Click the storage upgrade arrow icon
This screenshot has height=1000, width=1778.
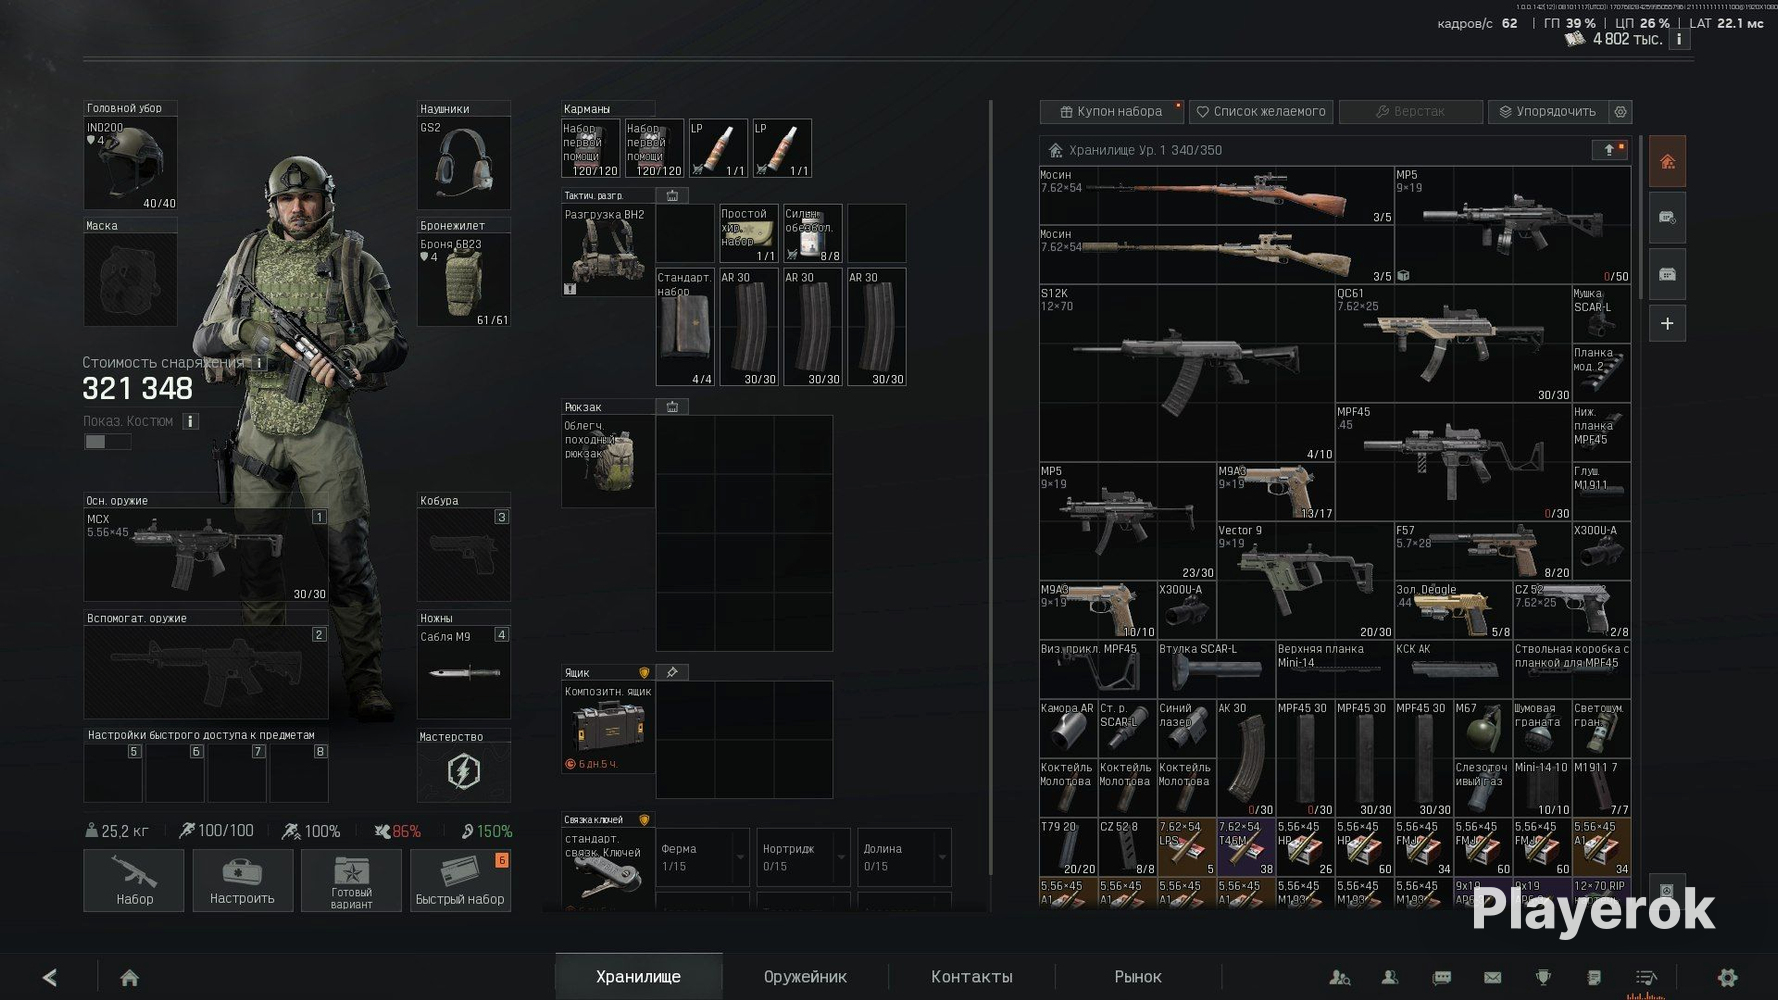(x=1610, y=150)
